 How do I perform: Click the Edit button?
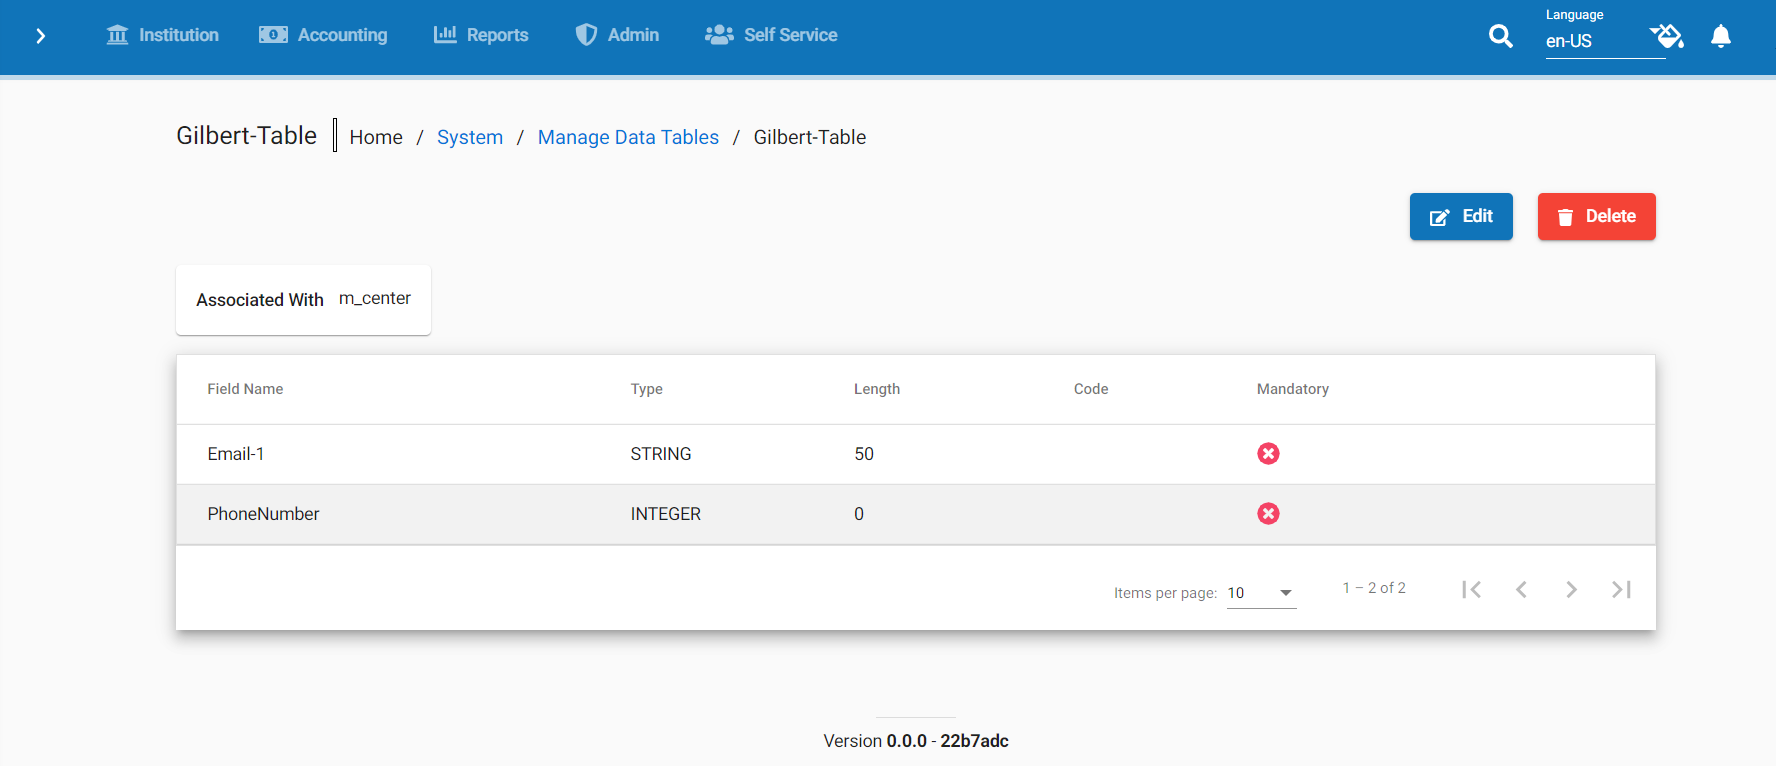pos(1461,216)
